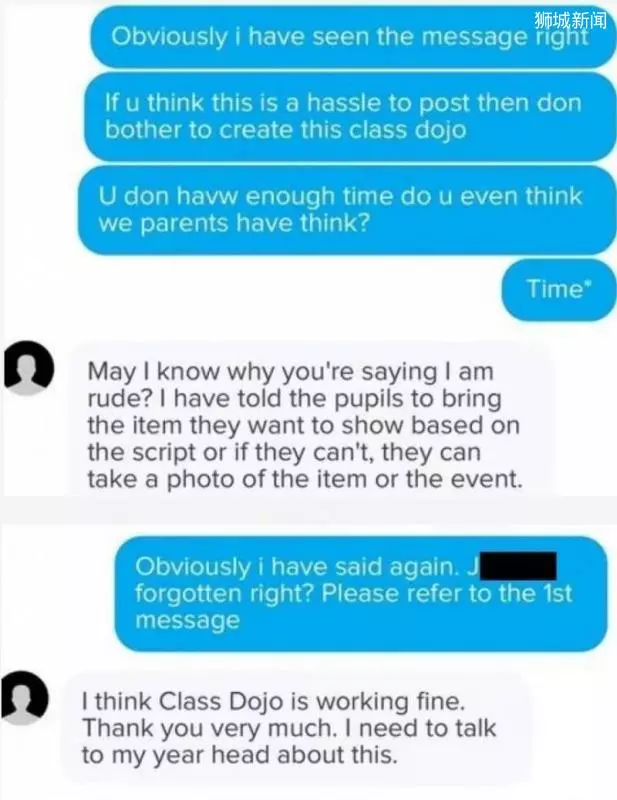The height and width of the screenshot is (800, 617).
Task: Tap the phrase 'we parents have think?'
Action: pyautogui.click(x=234, y=223)
